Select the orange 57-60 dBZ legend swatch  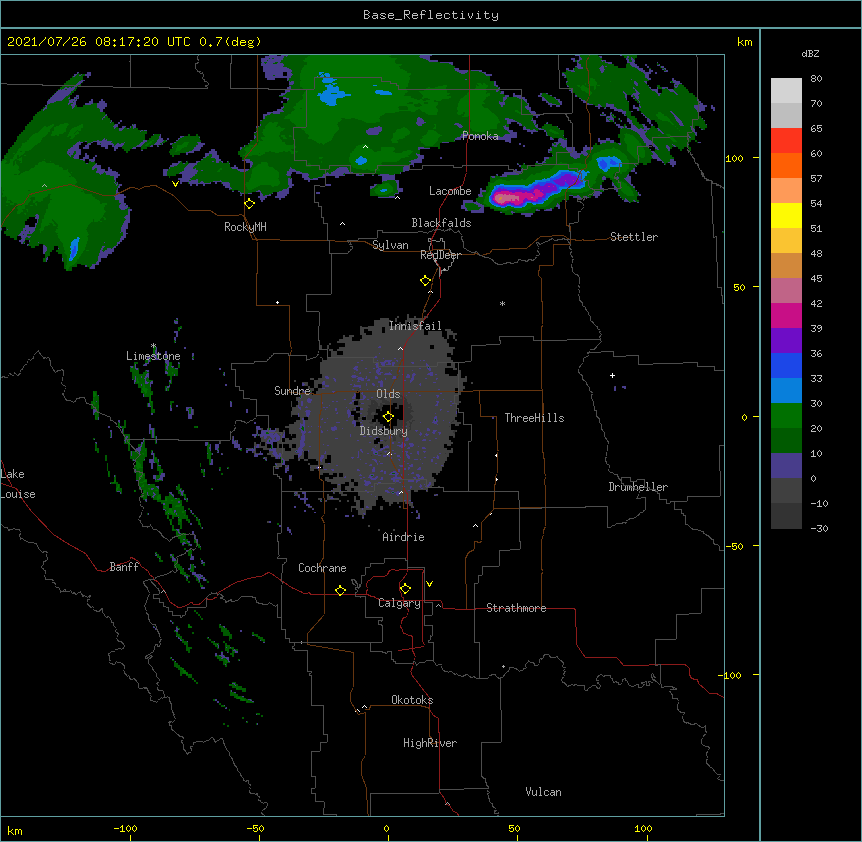pyautogui.click(x=786, y=165)
